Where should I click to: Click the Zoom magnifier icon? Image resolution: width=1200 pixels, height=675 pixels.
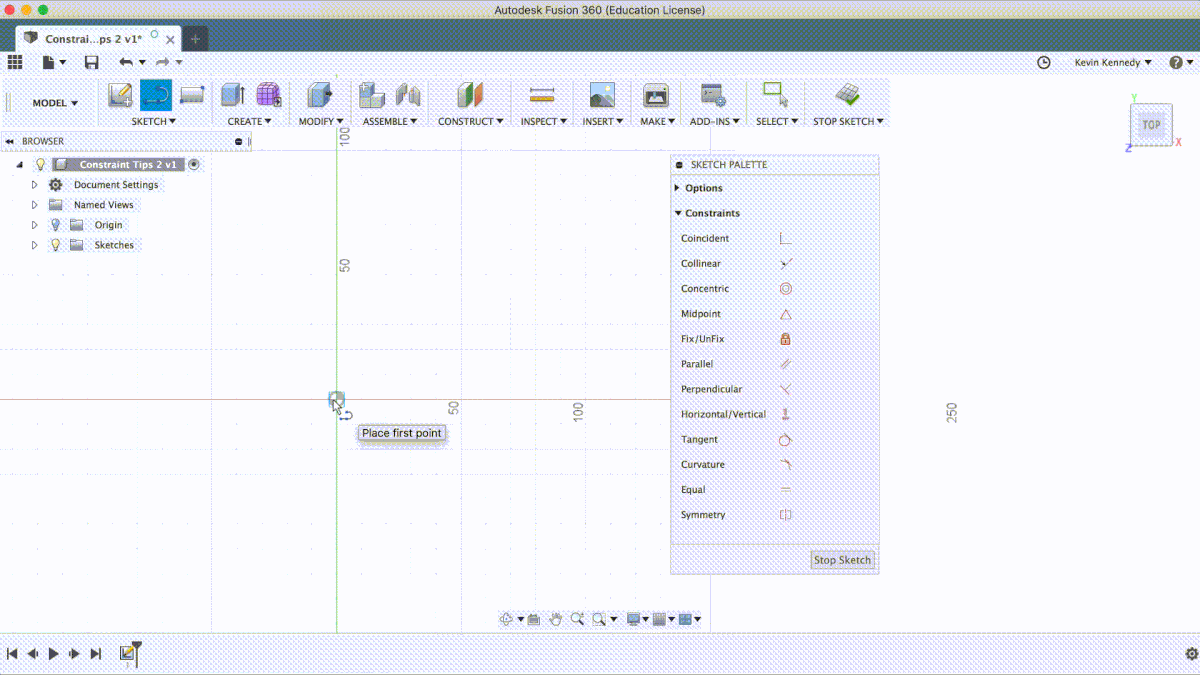pyautogui.click(x=577, y=619)
